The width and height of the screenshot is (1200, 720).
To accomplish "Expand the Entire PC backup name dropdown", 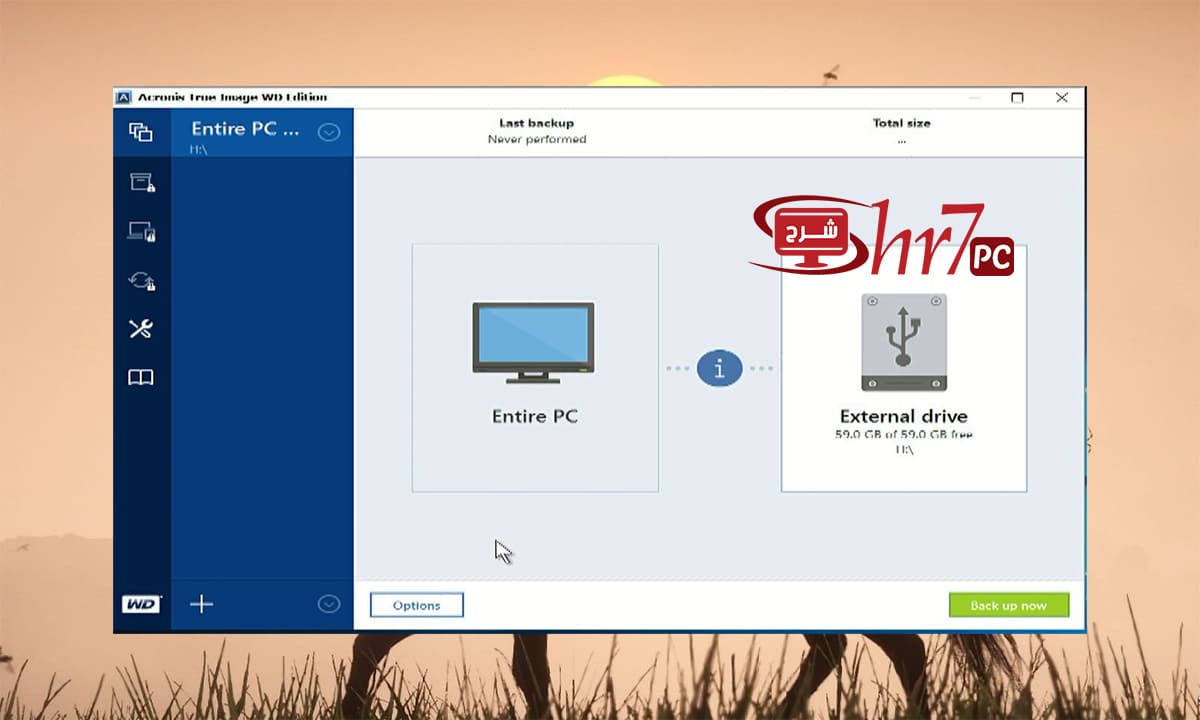I will 328,131.
